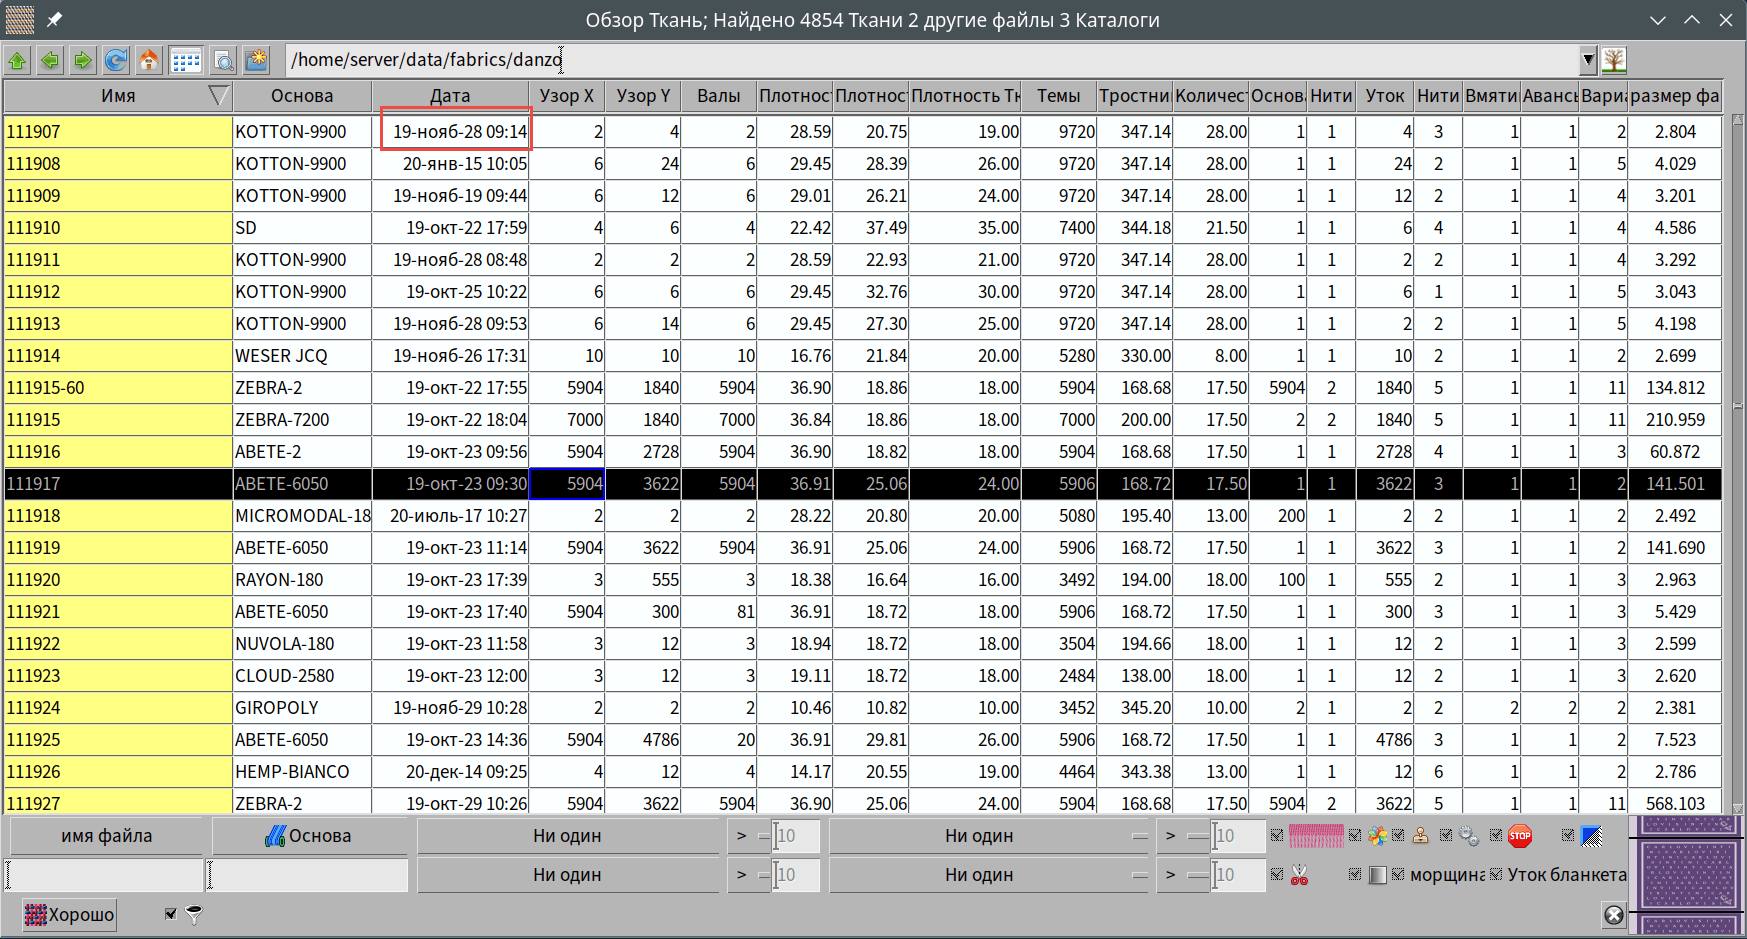Screen dimensions: 1747x939
Task: Click the pink fringe selvedge filter icon
Action: 1316,836
